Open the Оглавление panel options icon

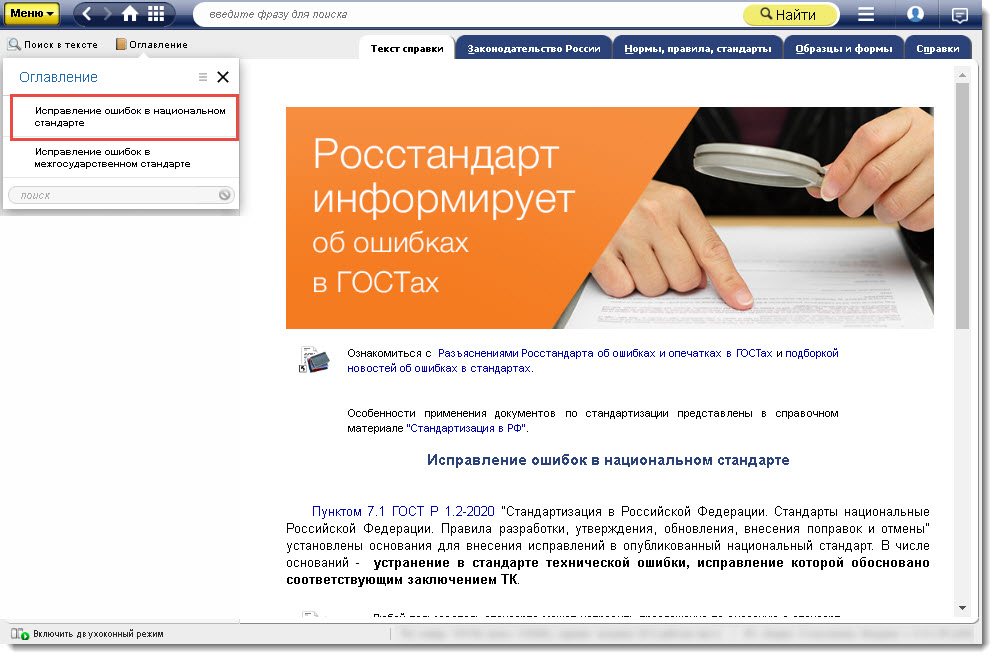[203, 77]
